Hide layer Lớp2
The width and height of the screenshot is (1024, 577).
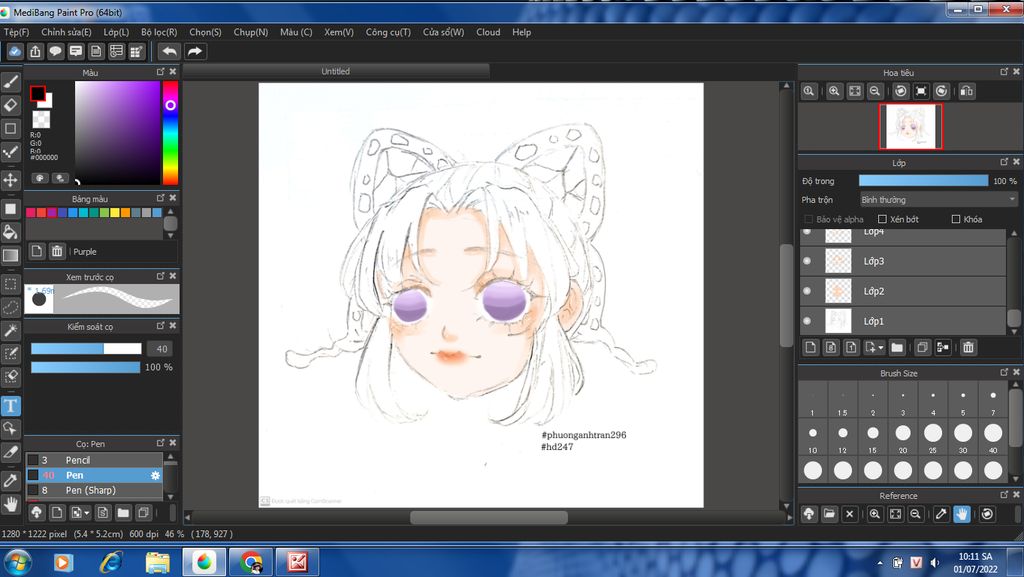point(807,291)
